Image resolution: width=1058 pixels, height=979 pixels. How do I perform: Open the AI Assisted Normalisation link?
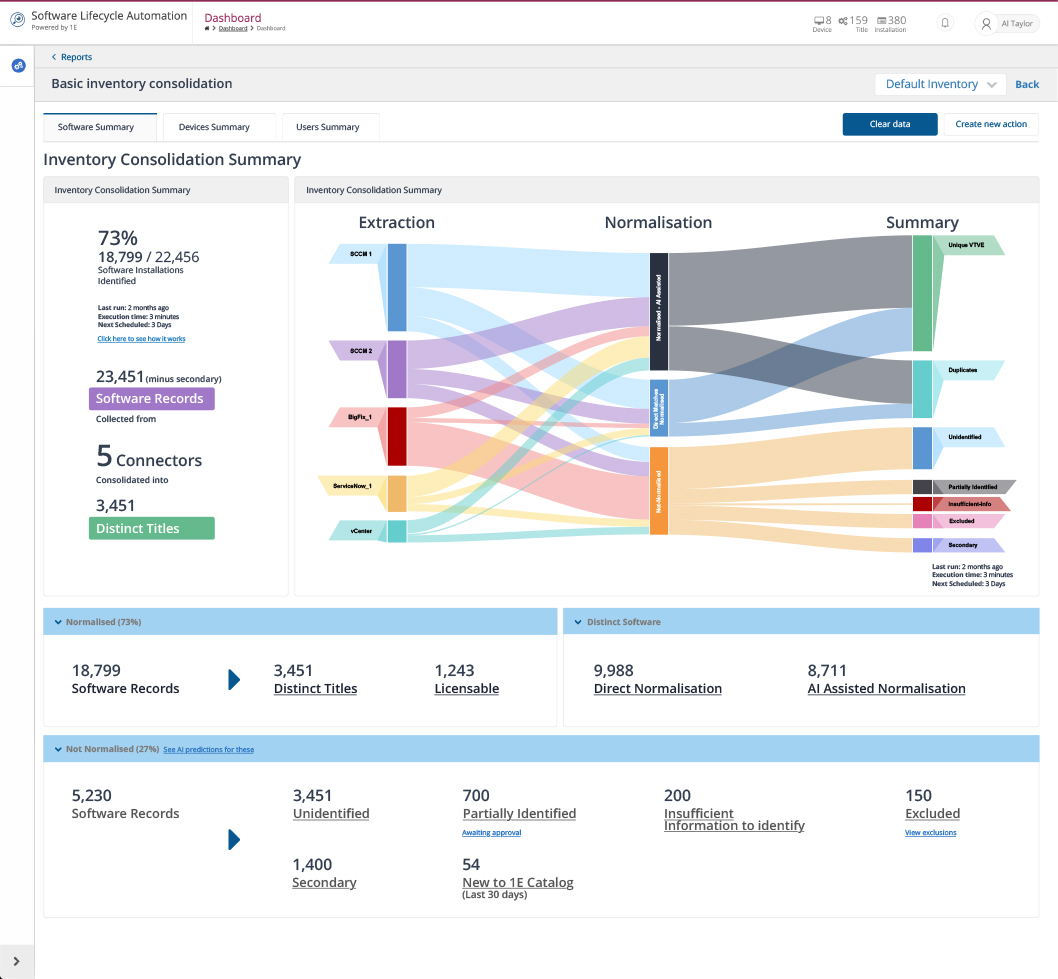[887, 688]
